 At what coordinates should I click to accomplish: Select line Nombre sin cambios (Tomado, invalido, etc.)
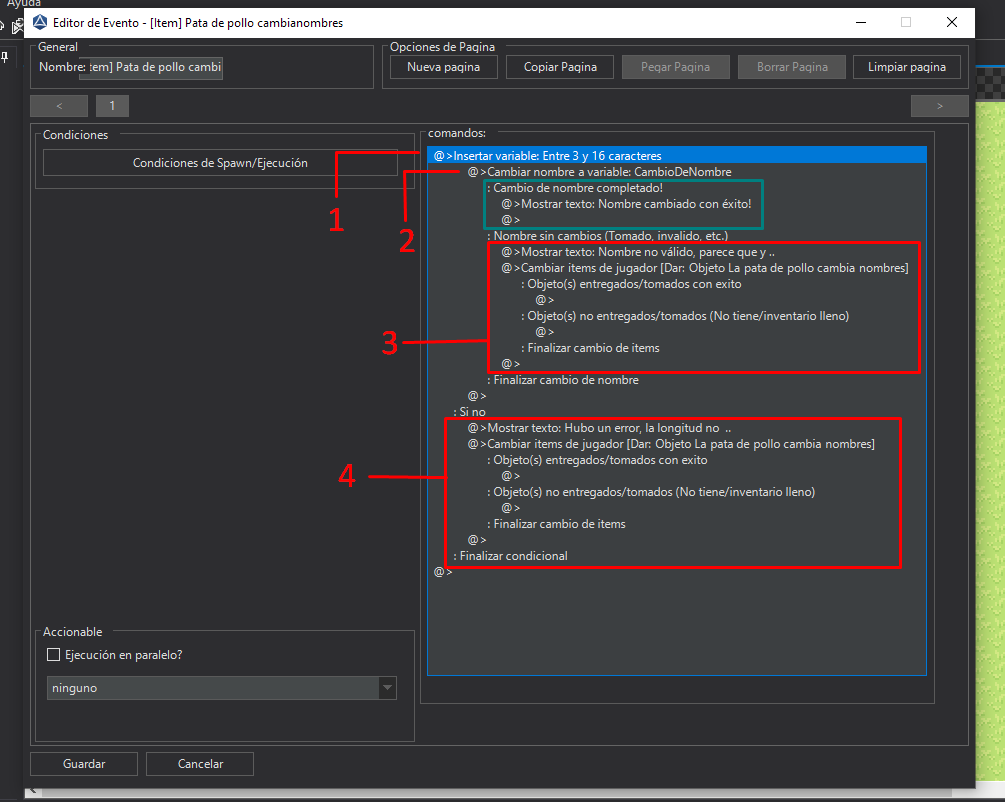coord(608,236)
